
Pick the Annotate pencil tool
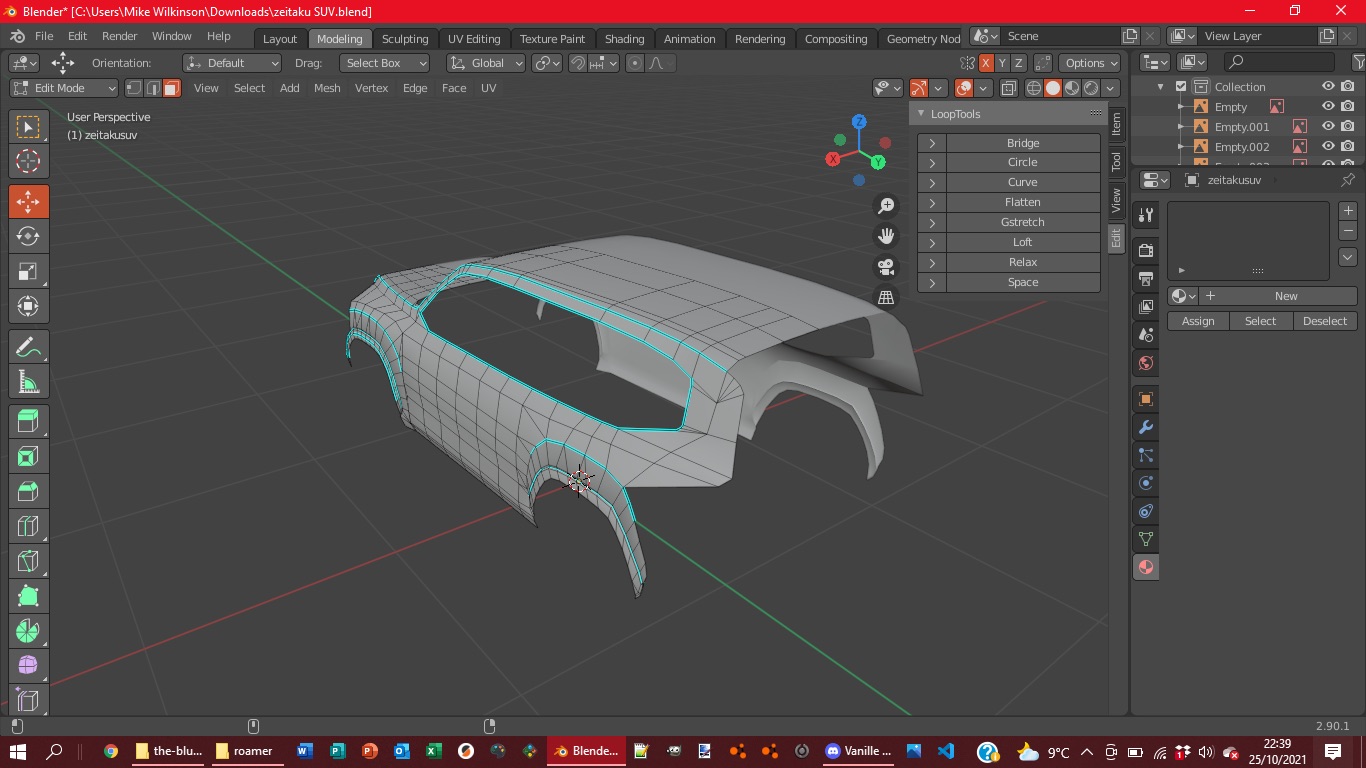pos(28,347)
